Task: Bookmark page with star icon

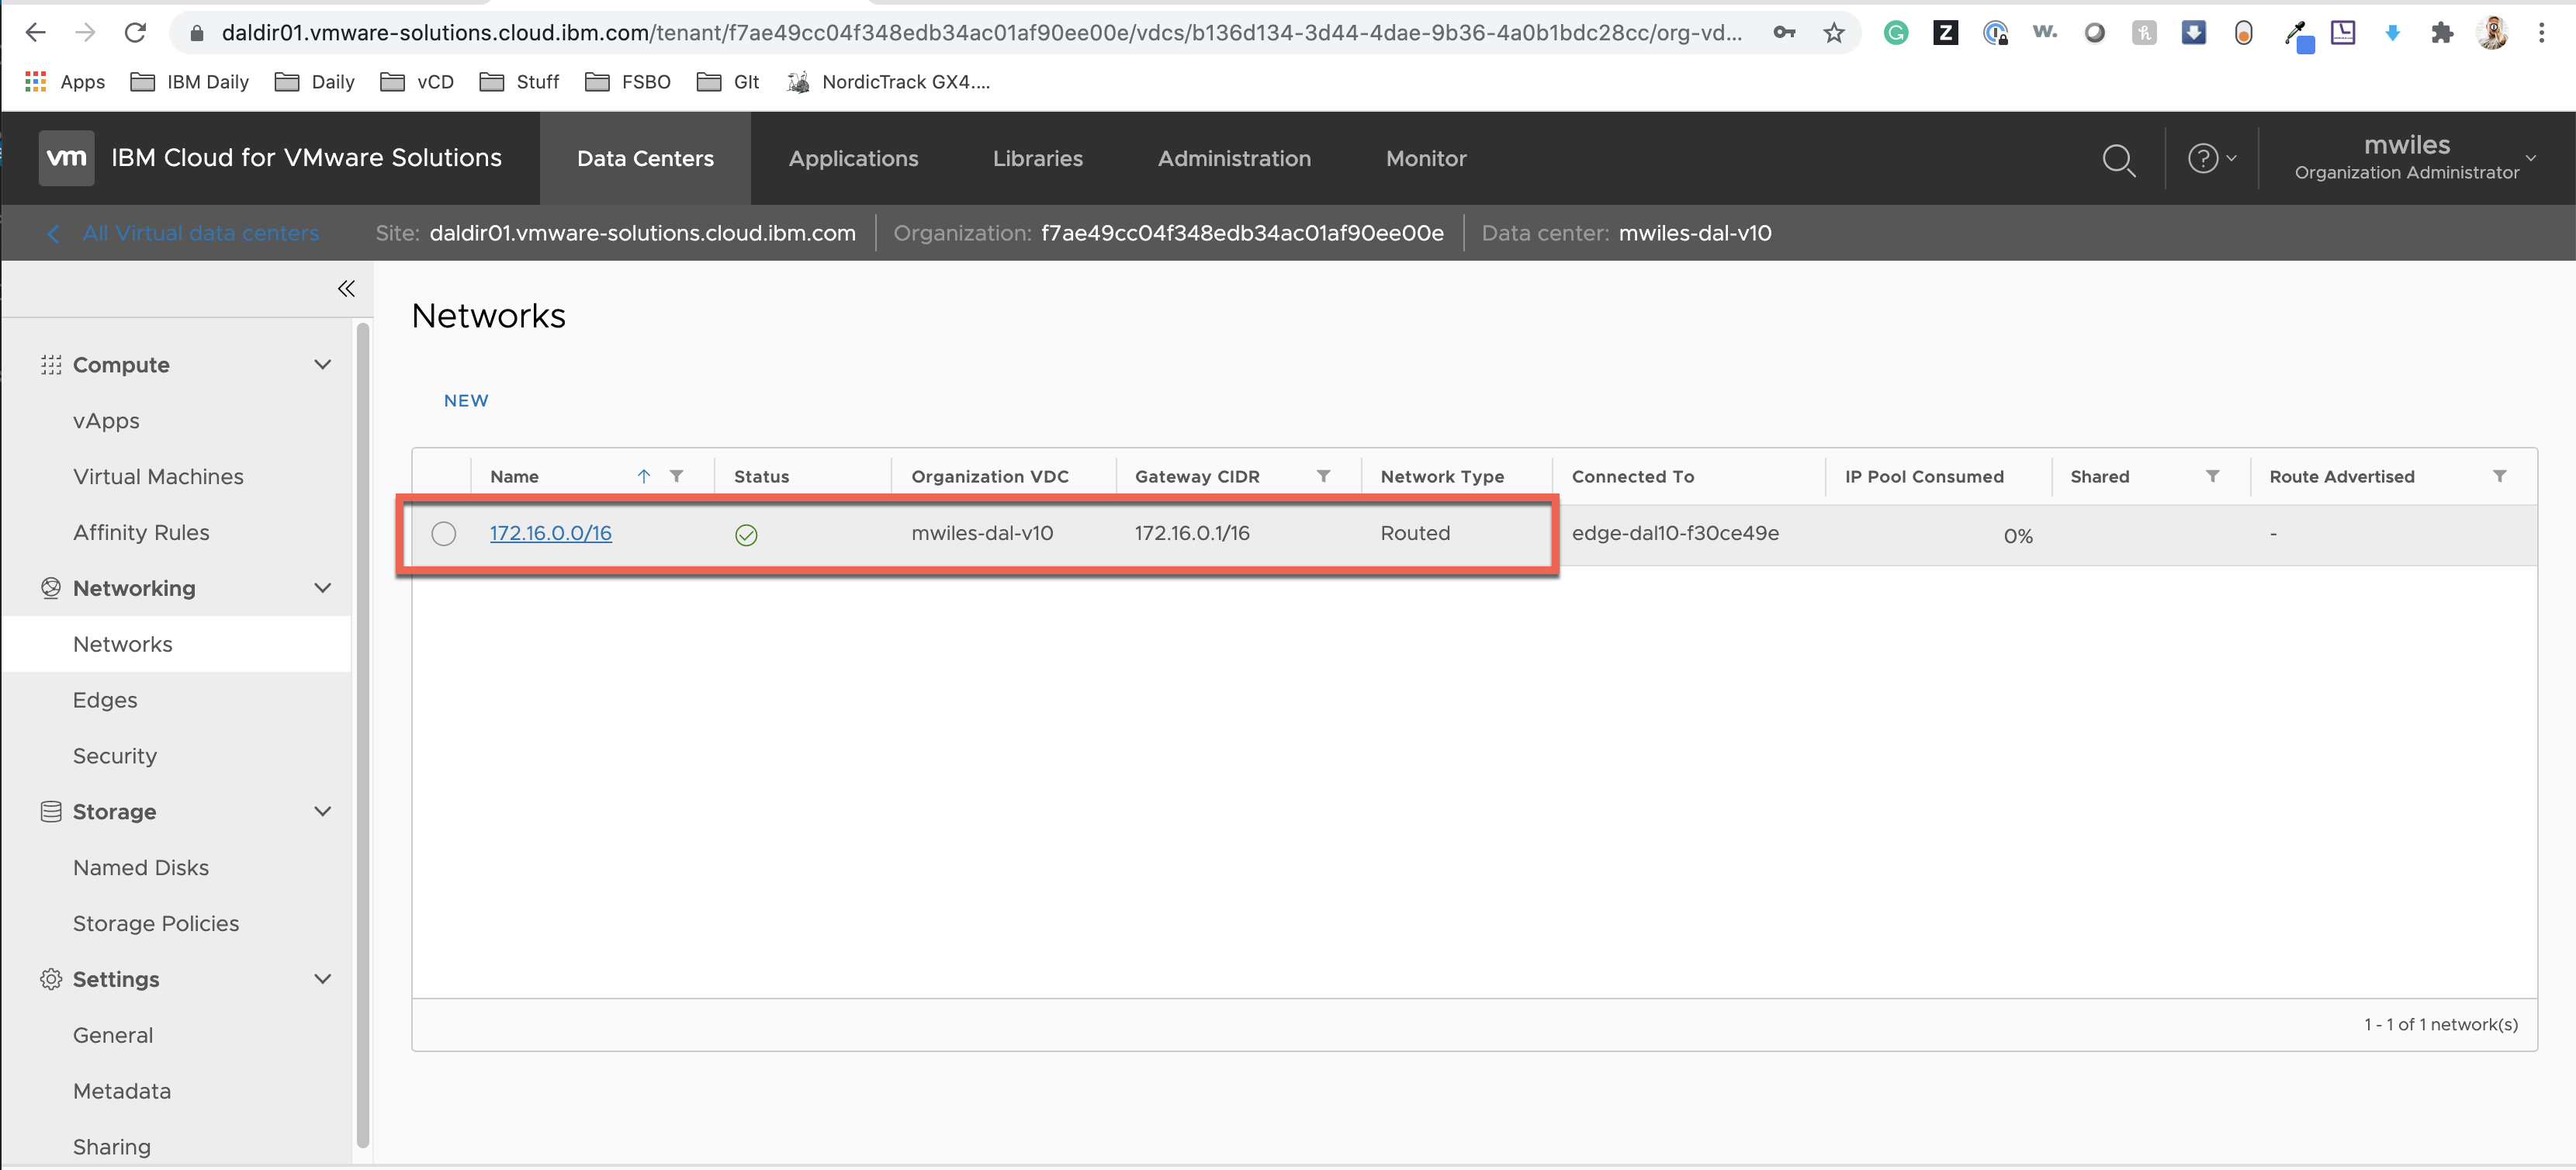Action: [1833, 33]
